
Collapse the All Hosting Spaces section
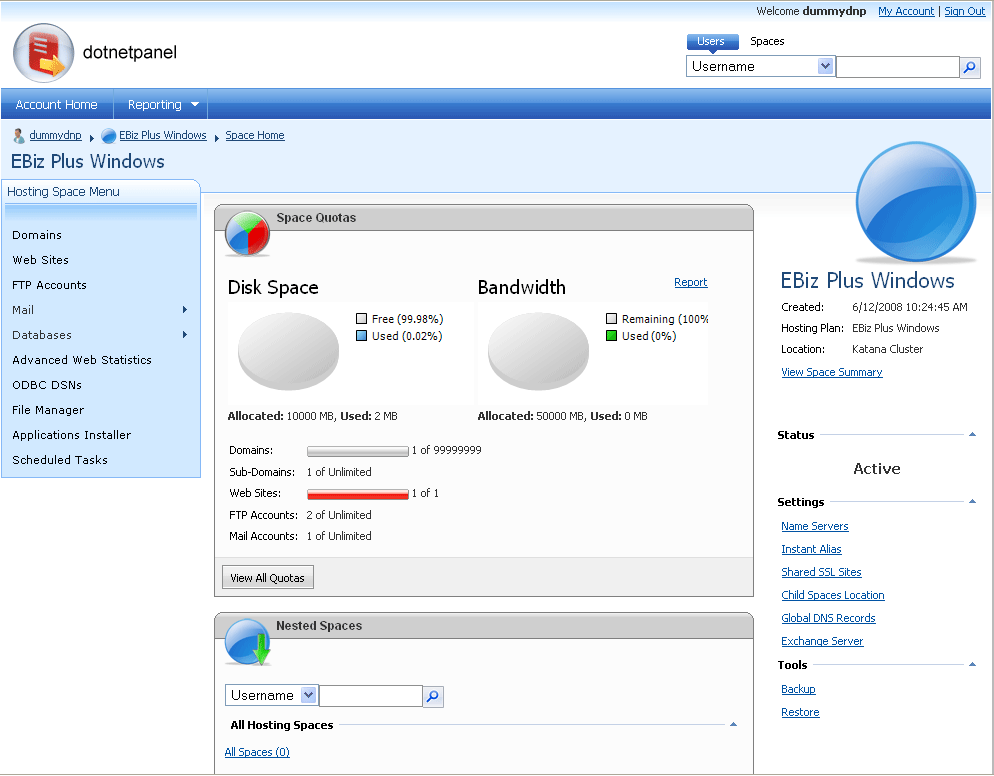click(x=733, y=724)
